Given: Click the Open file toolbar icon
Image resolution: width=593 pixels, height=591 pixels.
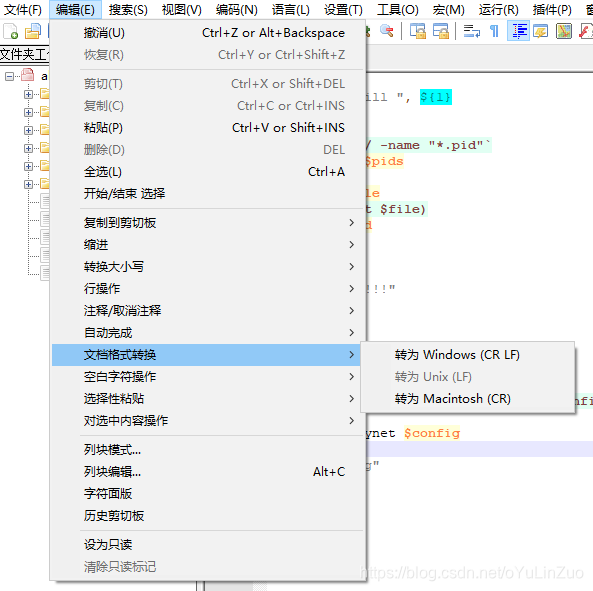Looking at the screenshot, I should pos(33,31).
